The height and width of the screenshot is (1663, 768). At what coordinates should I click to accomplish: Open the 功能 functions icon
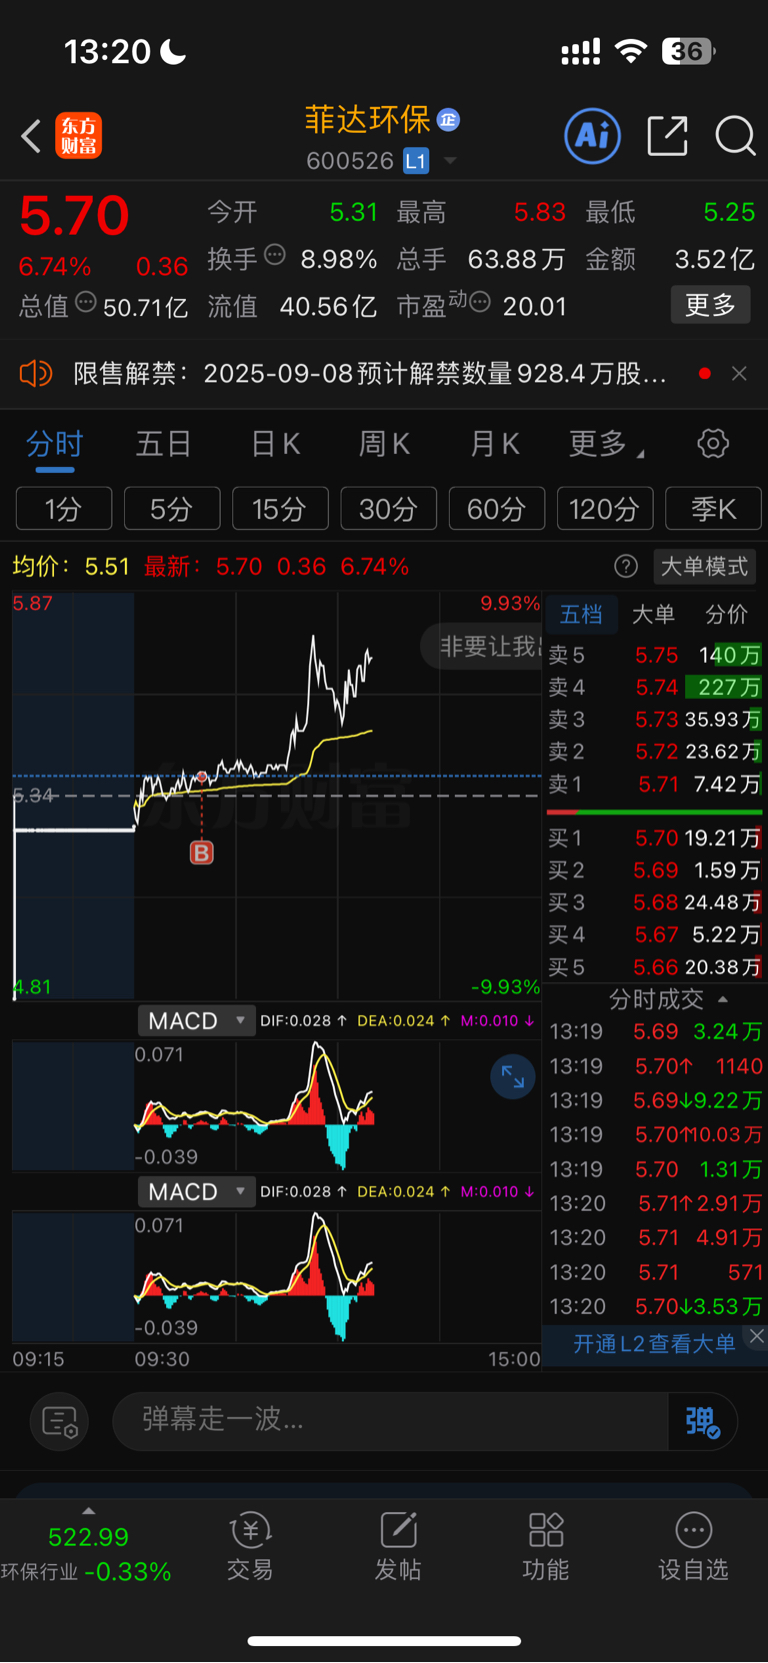pyautogui.click(x=546, y=1546)
